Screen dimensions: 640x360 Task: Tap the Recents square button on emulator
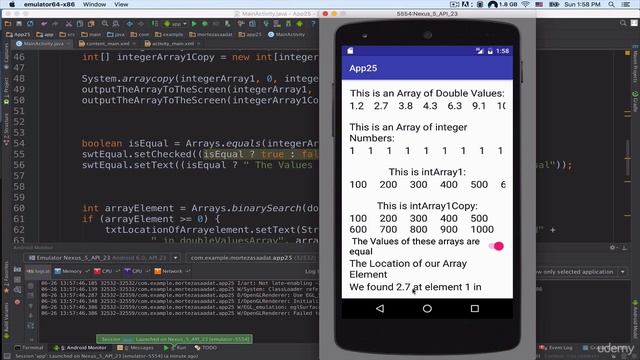(x=474, y=309)
